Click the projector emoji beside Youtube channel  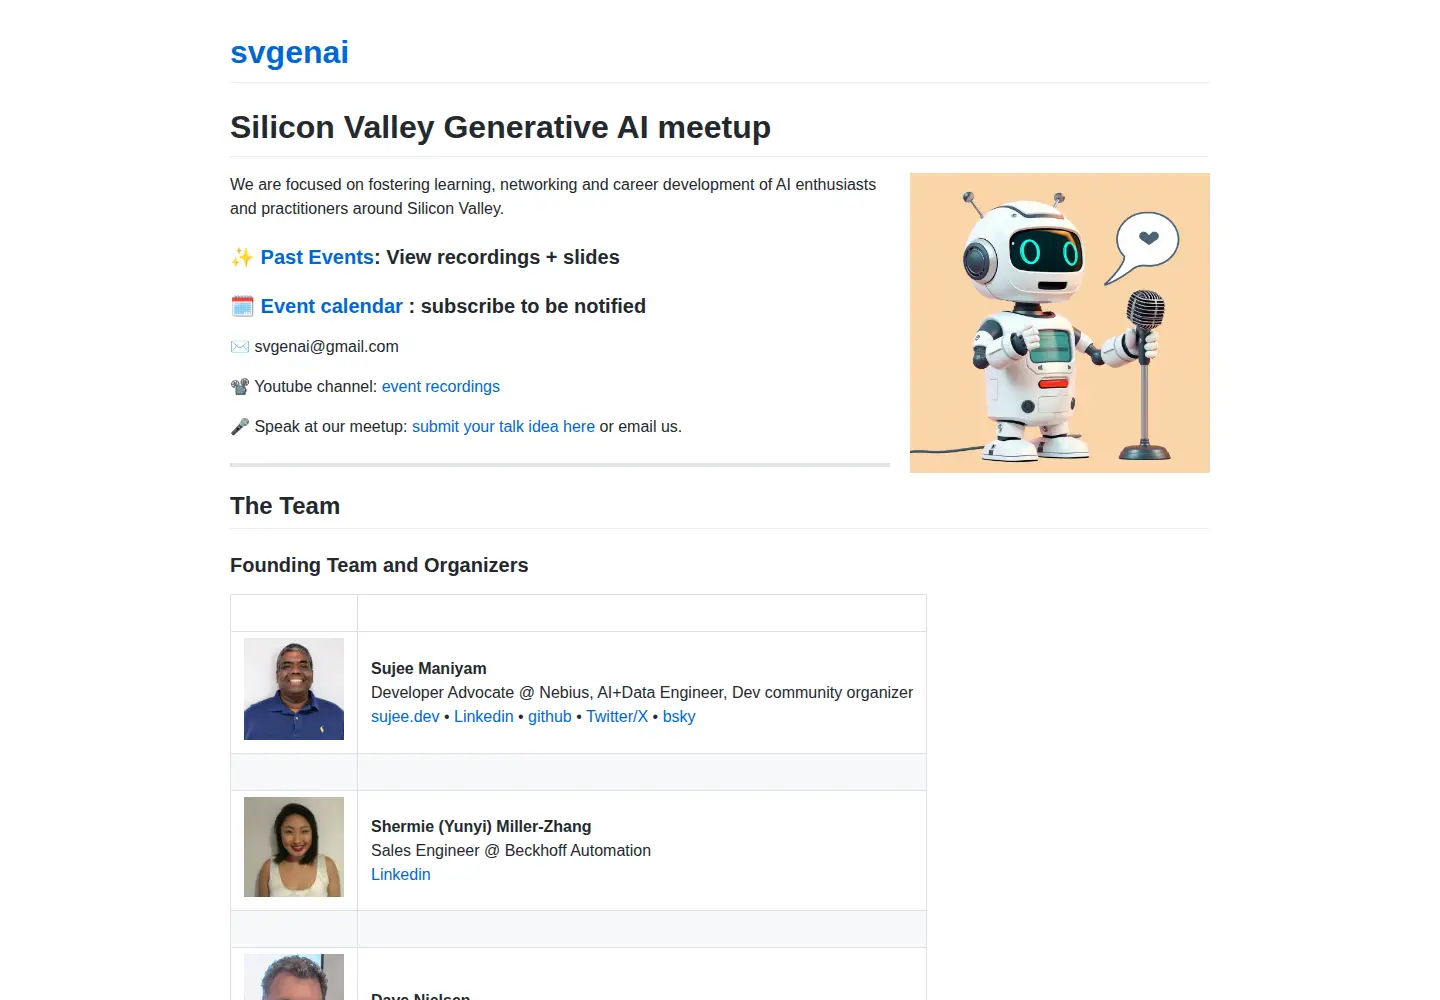(x=240, y=387)
